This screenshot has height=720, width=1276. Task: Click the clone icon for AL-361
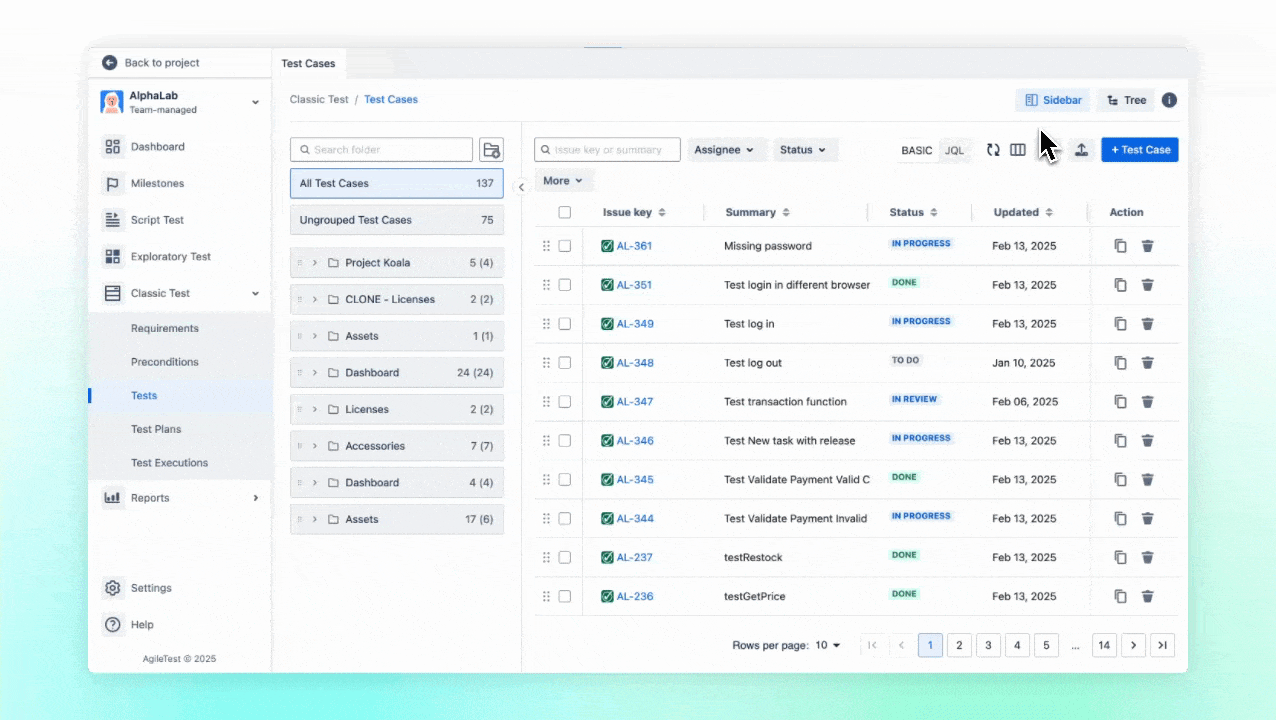pyautogui.click(x=1120, y=246)
